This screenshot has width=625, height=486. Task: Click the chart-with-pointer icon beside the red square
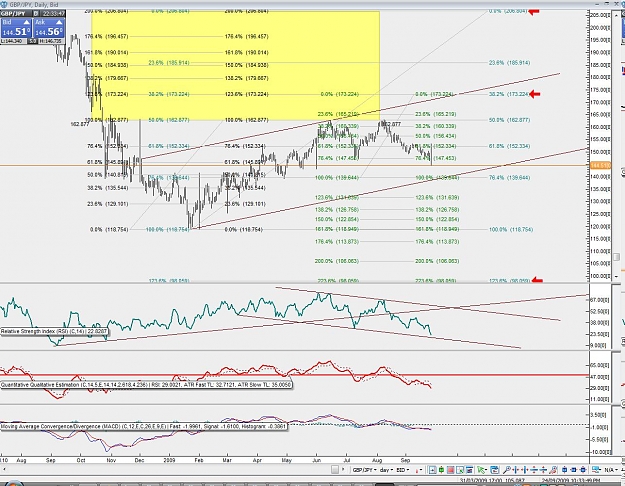(460, 470)
